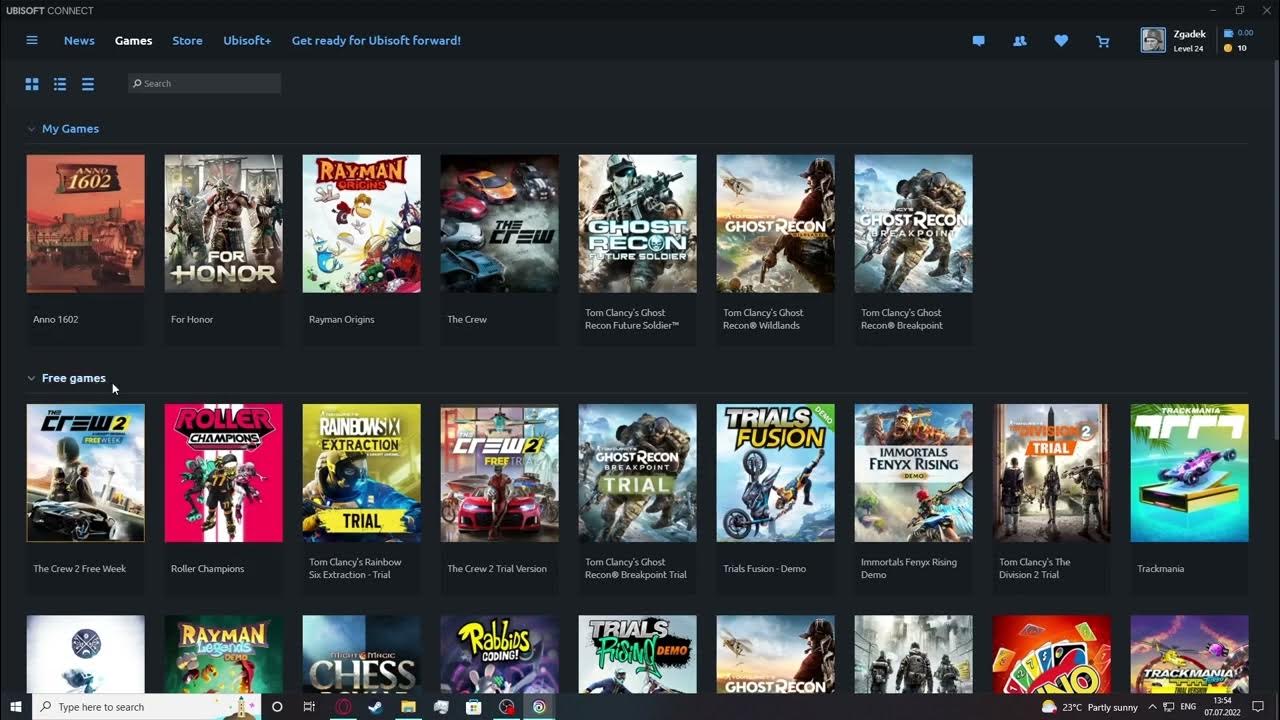The height and width of the screenshot is (720, 1280).
Task: Open Rainbow Six Extraction Trial cover
Action: click(x=361, y=473)
